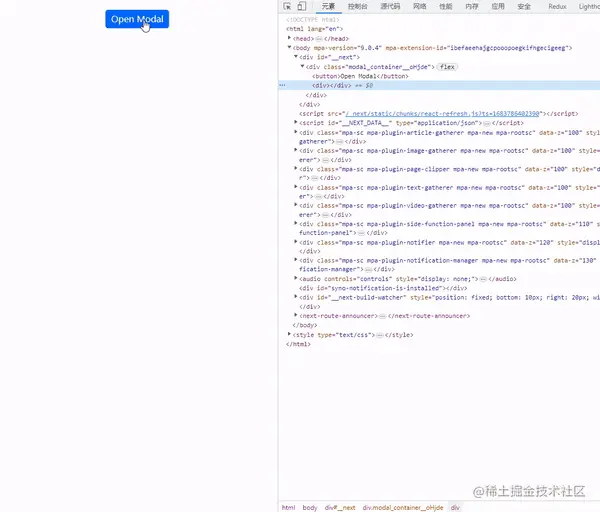Open the 控制台 tab
Screen dimensions: 600x512
tap(357, 7)
